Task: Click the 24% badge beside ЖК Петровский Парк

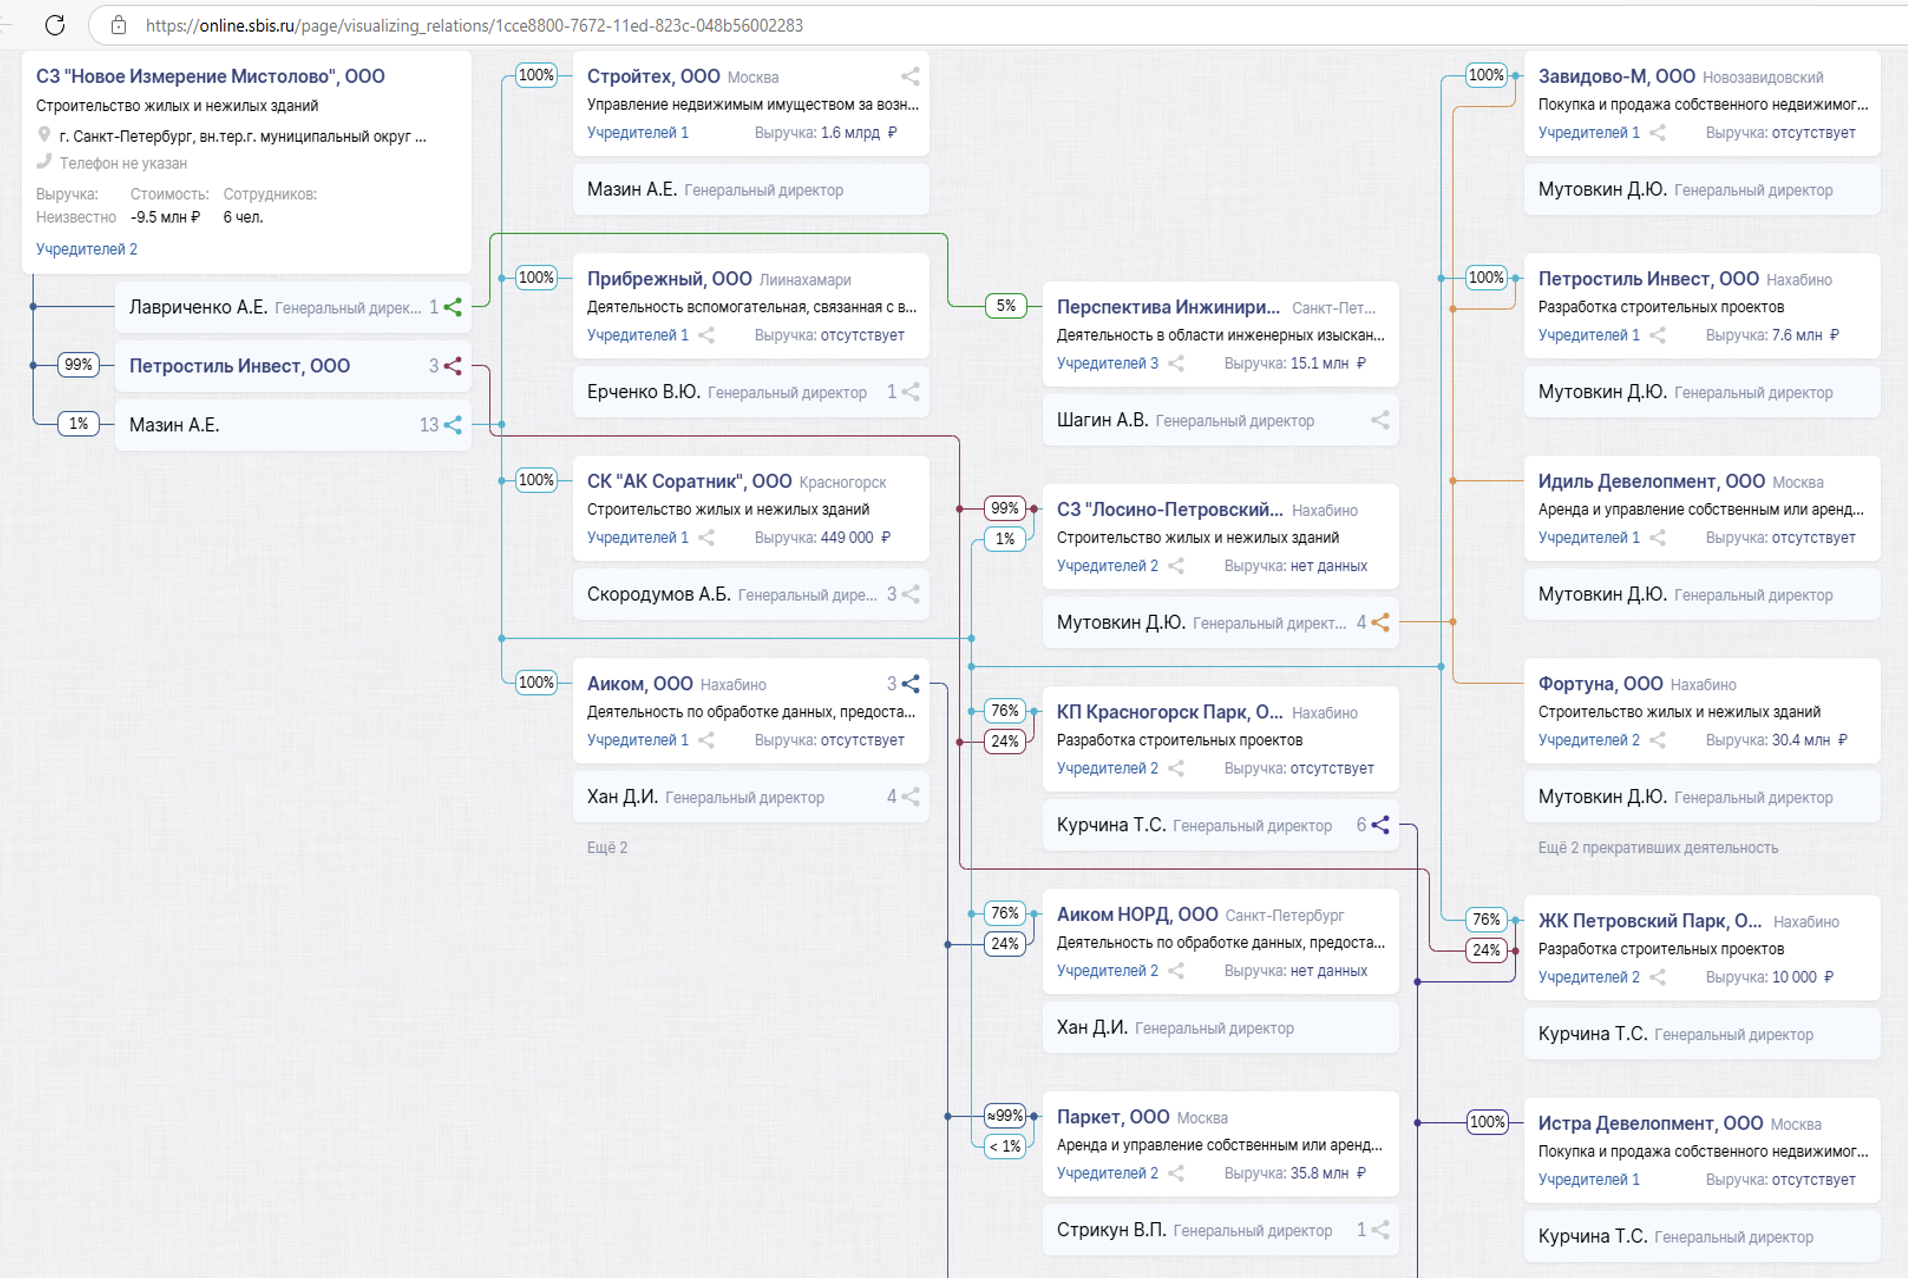Action: (1486, 950)
